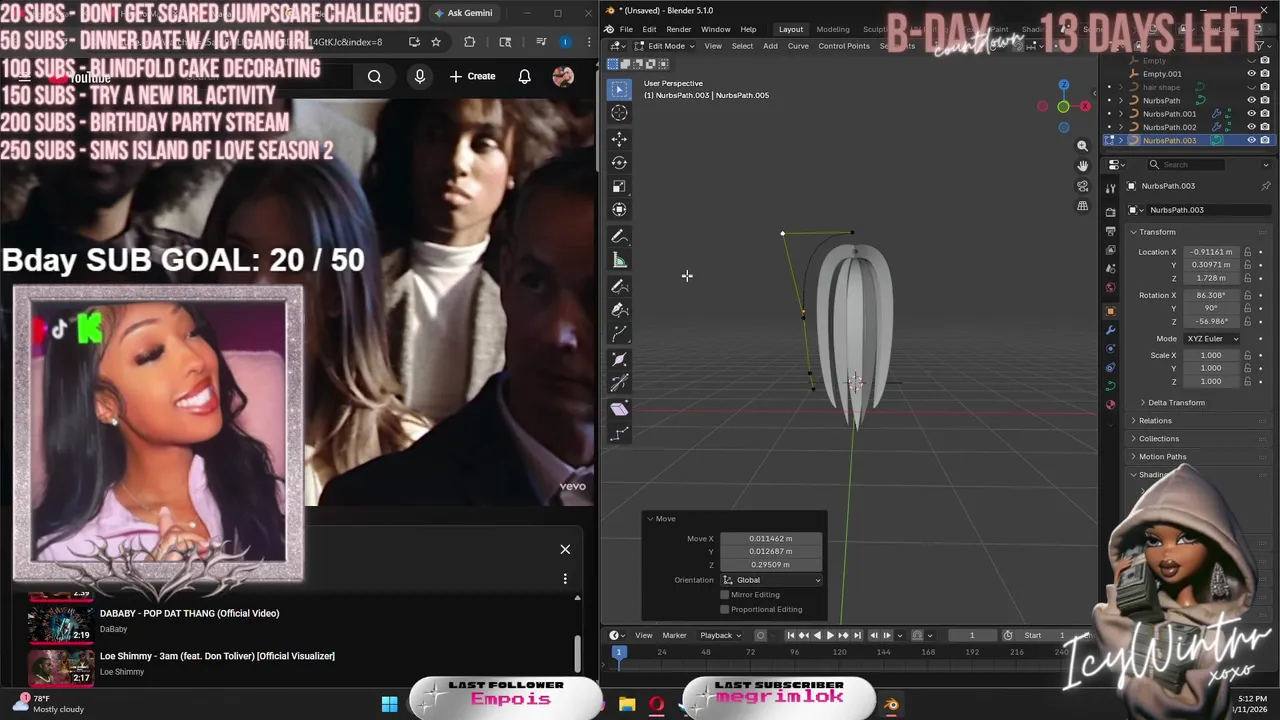Select the Rotate tool in Blender toolbar

click(619, 162)
